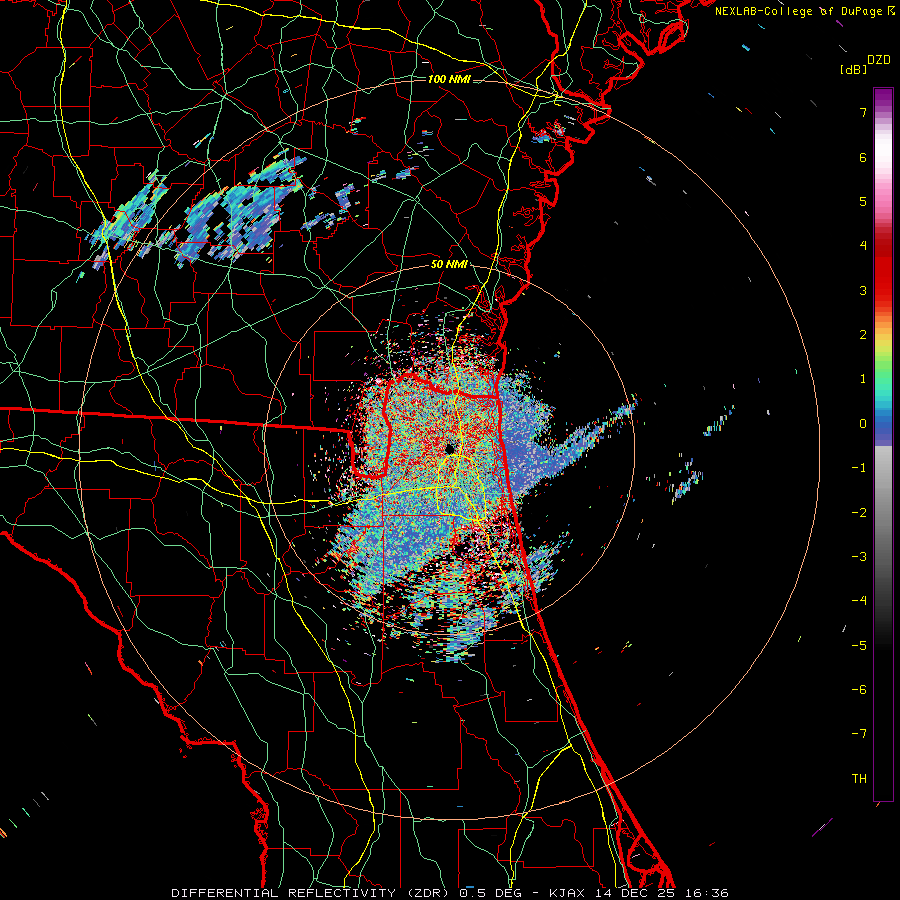Click the "100 NMI" range ring label
The height and width of the screenshot is (900, 900).
(449, 79)
